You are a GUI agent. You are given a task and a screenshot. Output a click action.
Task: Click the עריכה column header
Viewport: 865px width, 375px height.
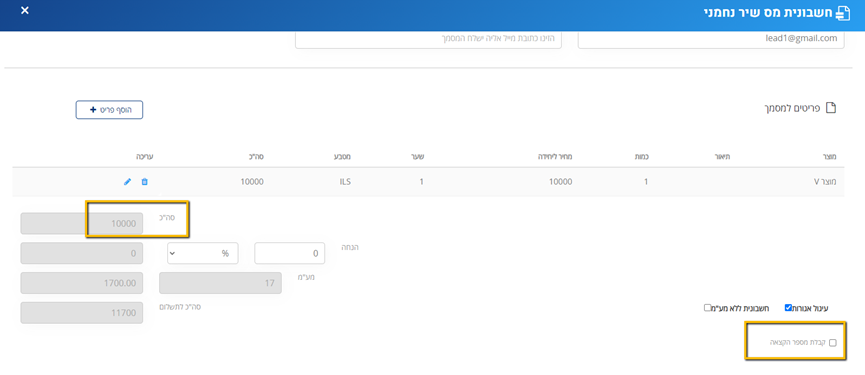coord(145,157)
